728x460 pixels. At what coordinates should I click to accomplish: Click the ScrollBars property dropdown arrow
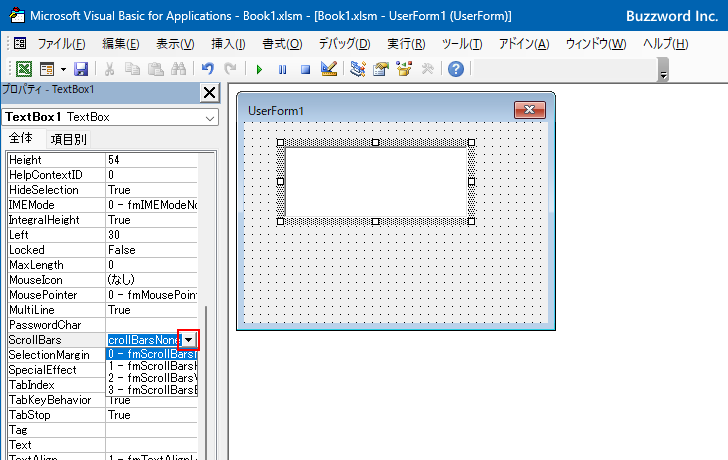(189, 340)
